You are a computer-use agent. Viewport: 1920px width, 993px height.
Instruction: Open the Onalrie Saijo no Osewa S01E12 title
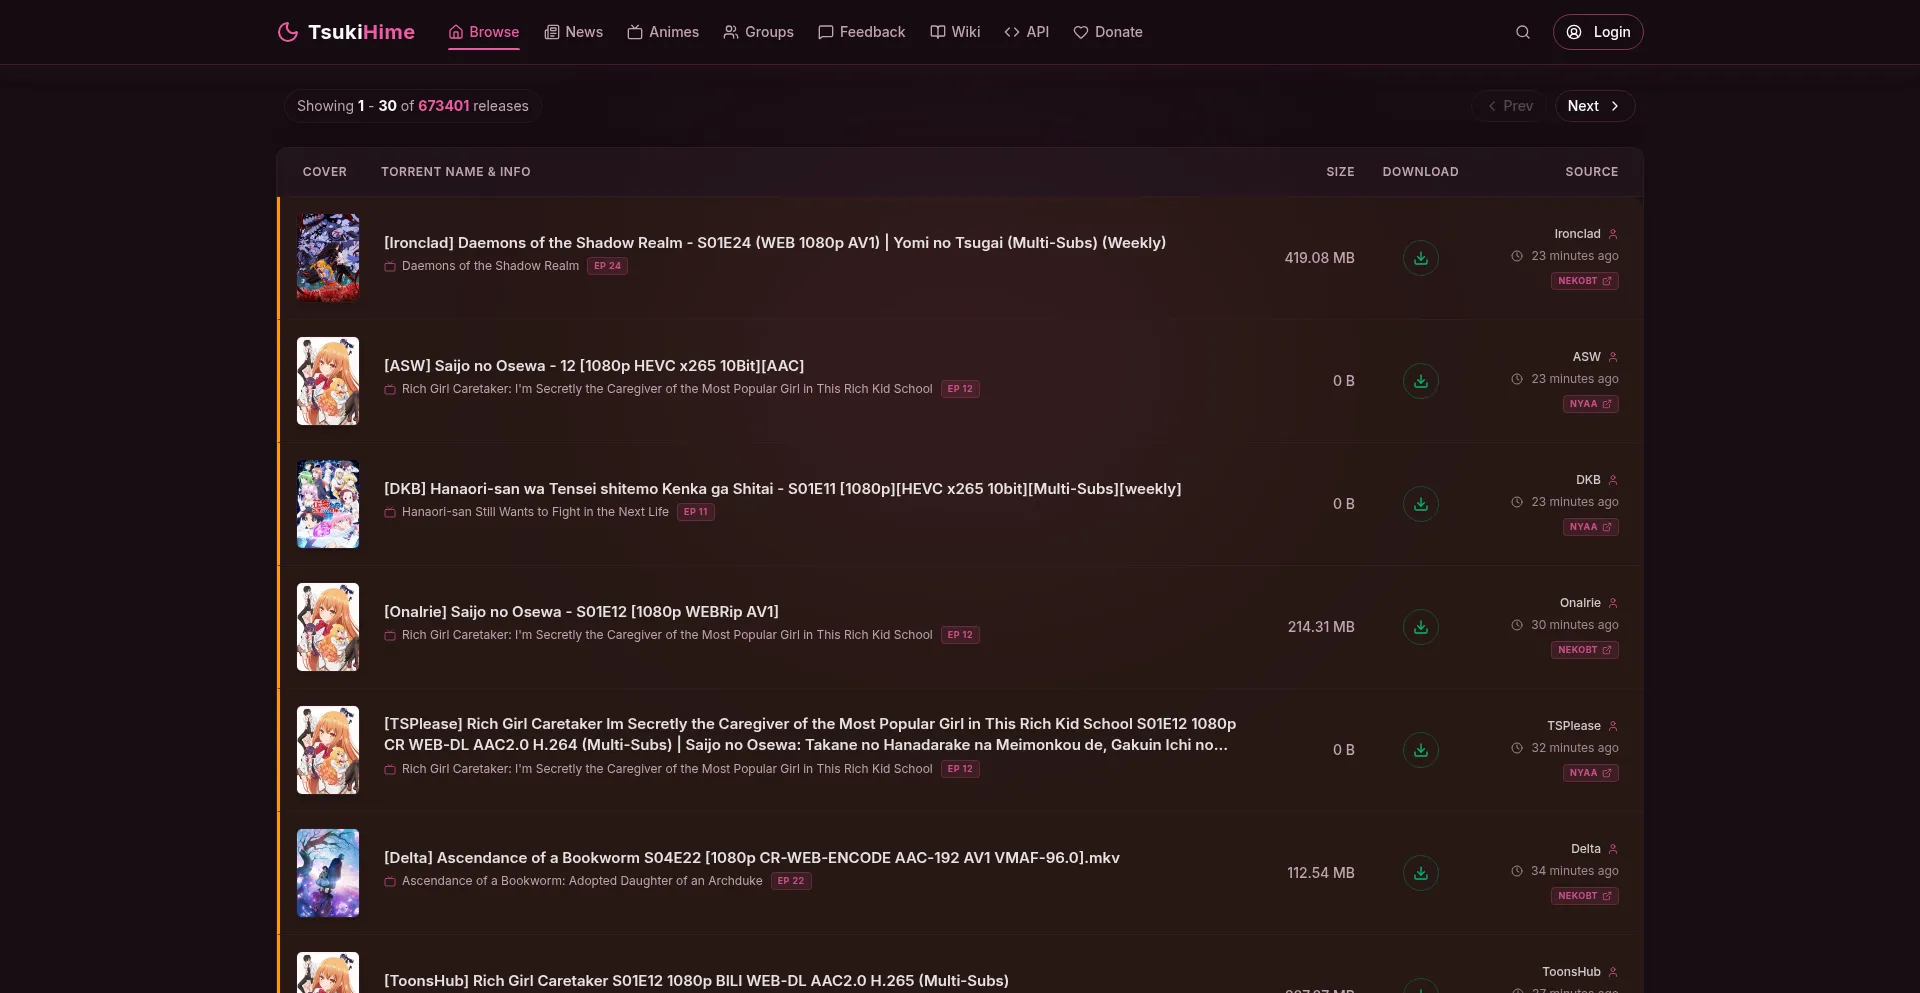point(581,612)
